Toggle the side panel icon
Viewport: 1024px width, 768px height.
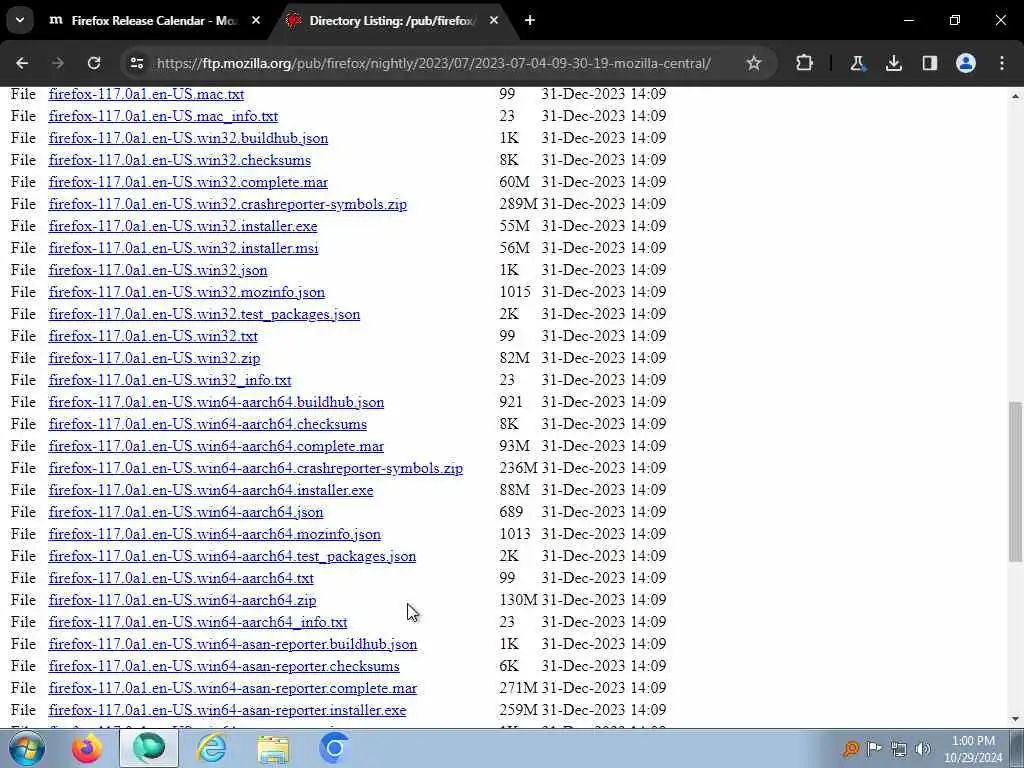[x=929, y=63]
